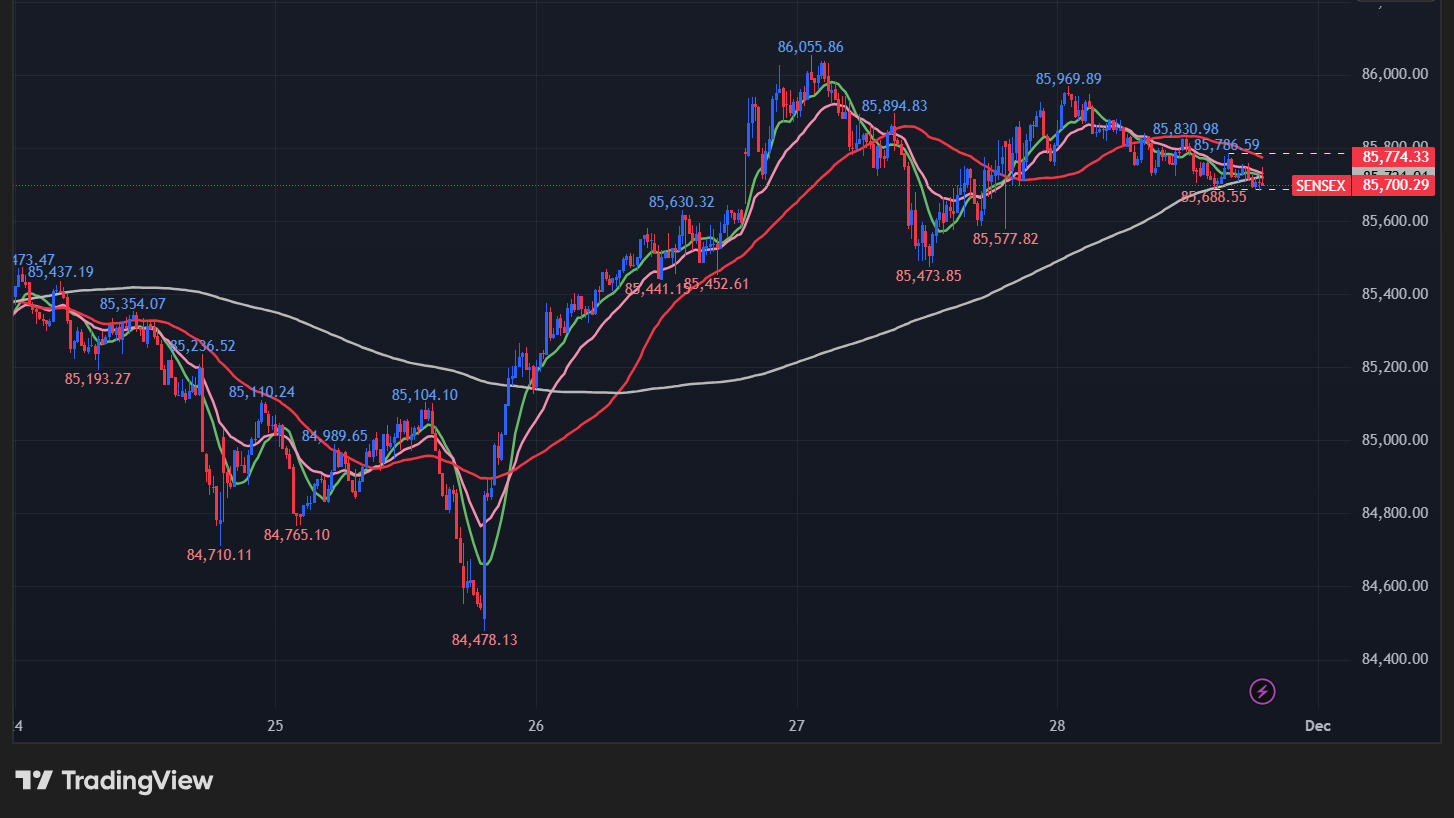The image size is (1454, 818).
Task: Click the 84,478.13 swing low label
Action: pos(484,640)
